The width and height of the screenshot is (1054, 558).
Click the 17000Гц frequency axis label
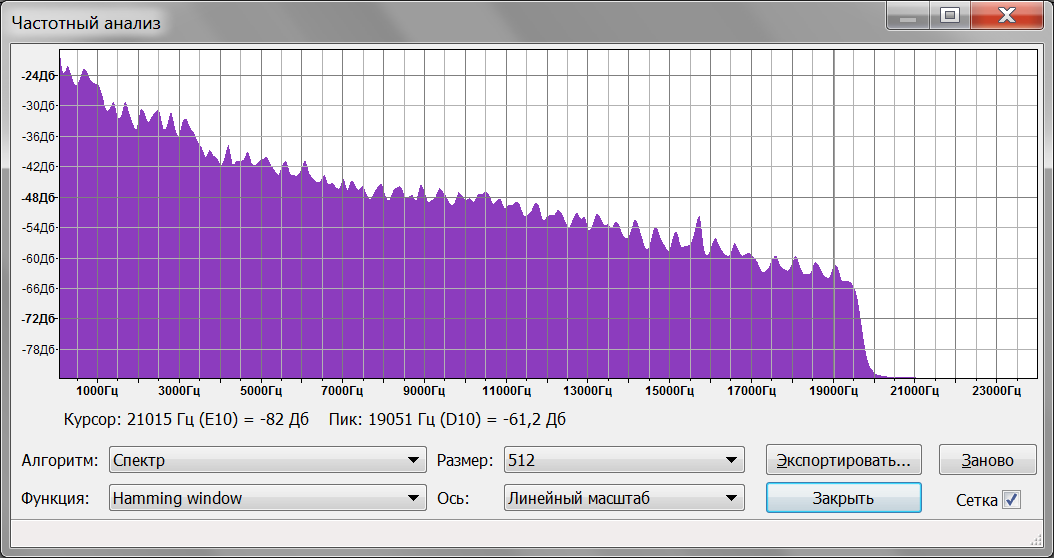pyautogui.click(x=751, y=390)
